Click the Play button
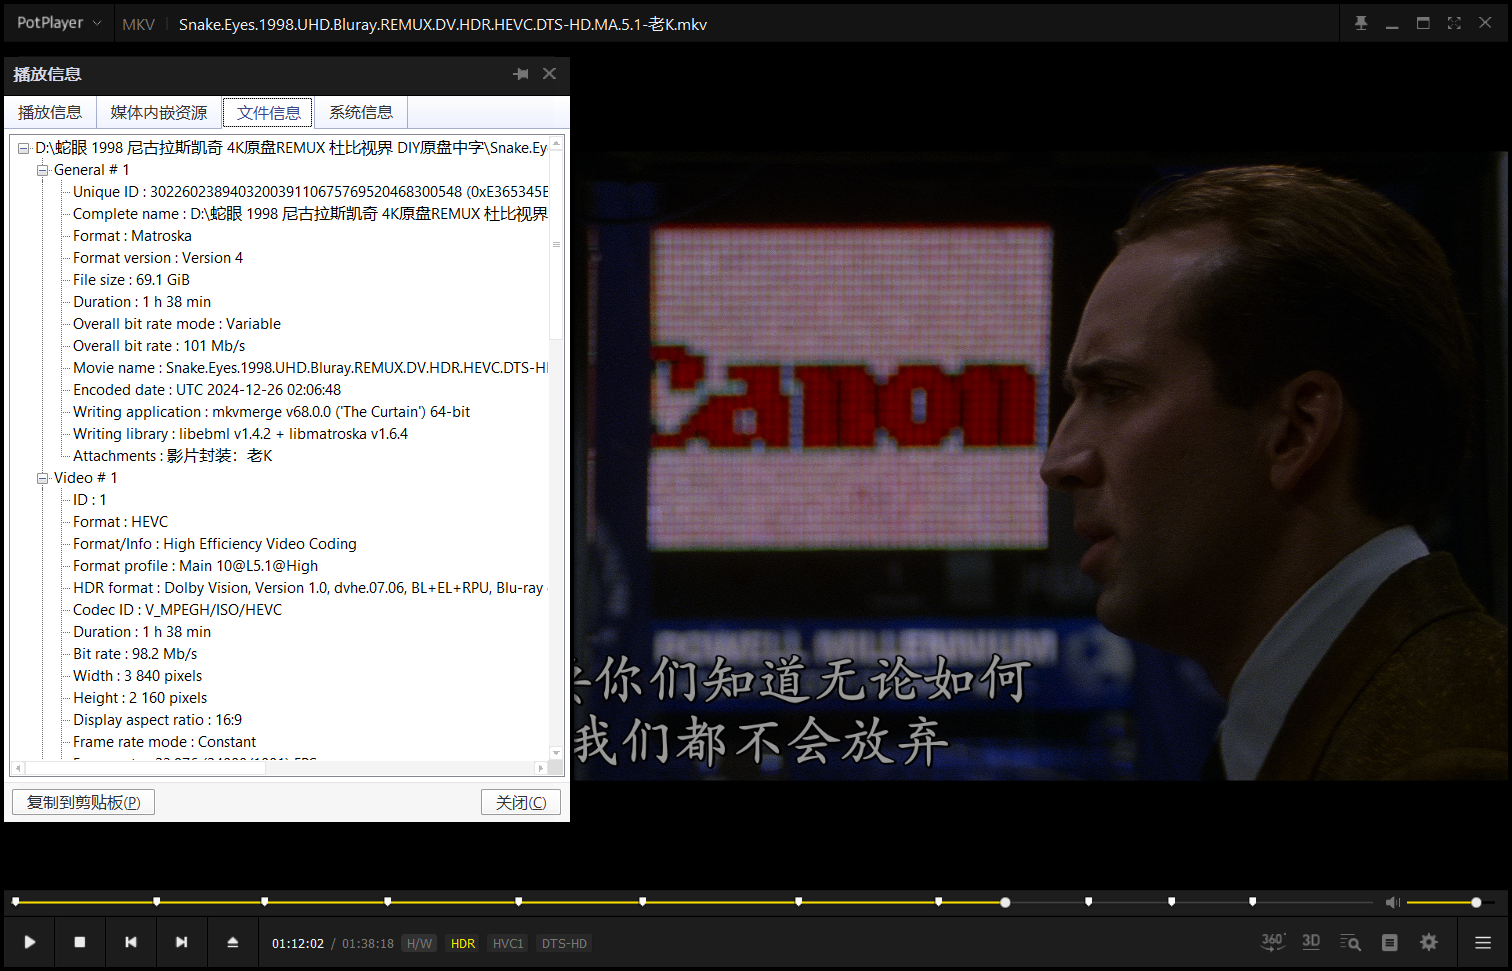 30,942
